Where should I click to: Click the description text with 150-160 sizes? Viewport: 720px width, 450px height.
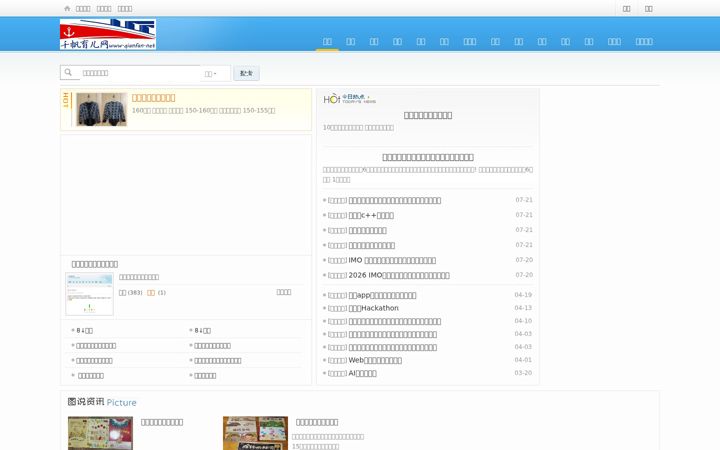pyautogui.click(x=203, y=111)
